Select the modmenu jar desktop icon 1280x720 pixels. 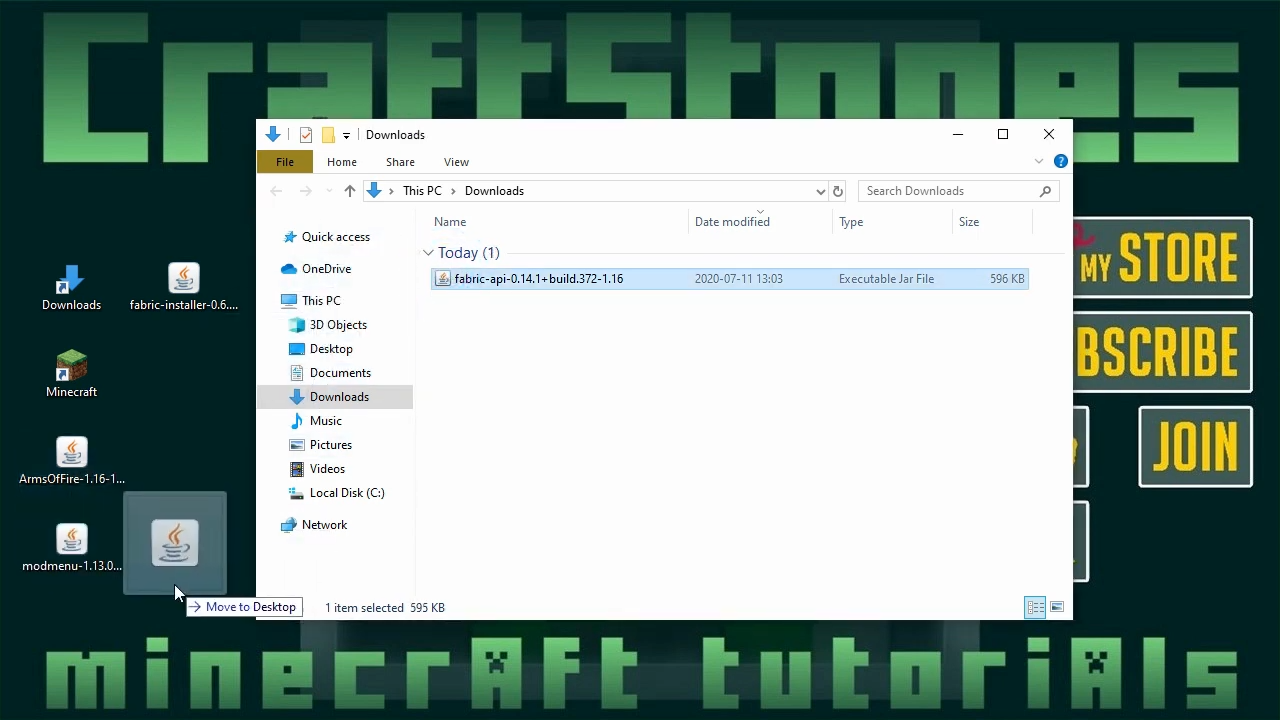(71, 549)
